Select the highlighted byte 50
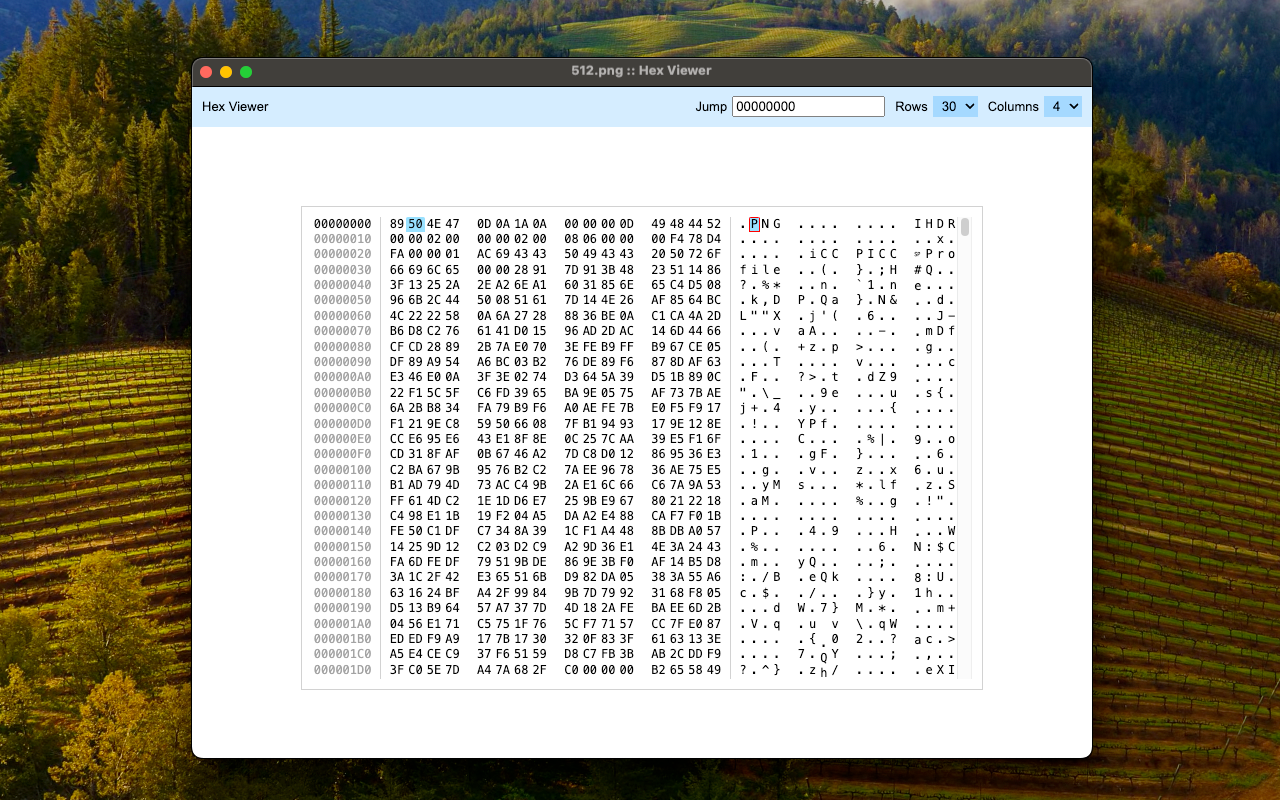 [x=415, y=223]
